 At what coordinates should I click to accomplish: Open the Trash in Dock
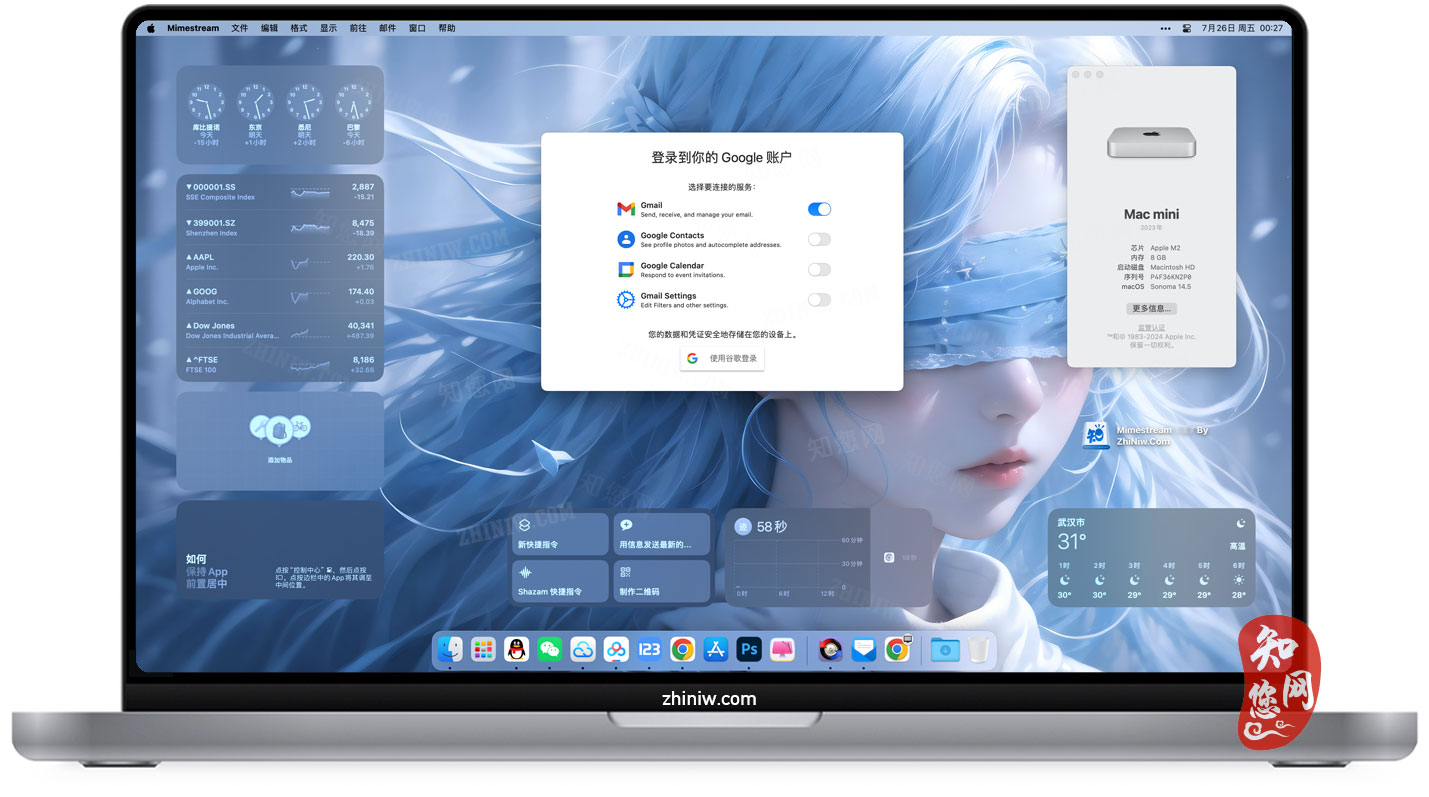pos(979,649)
